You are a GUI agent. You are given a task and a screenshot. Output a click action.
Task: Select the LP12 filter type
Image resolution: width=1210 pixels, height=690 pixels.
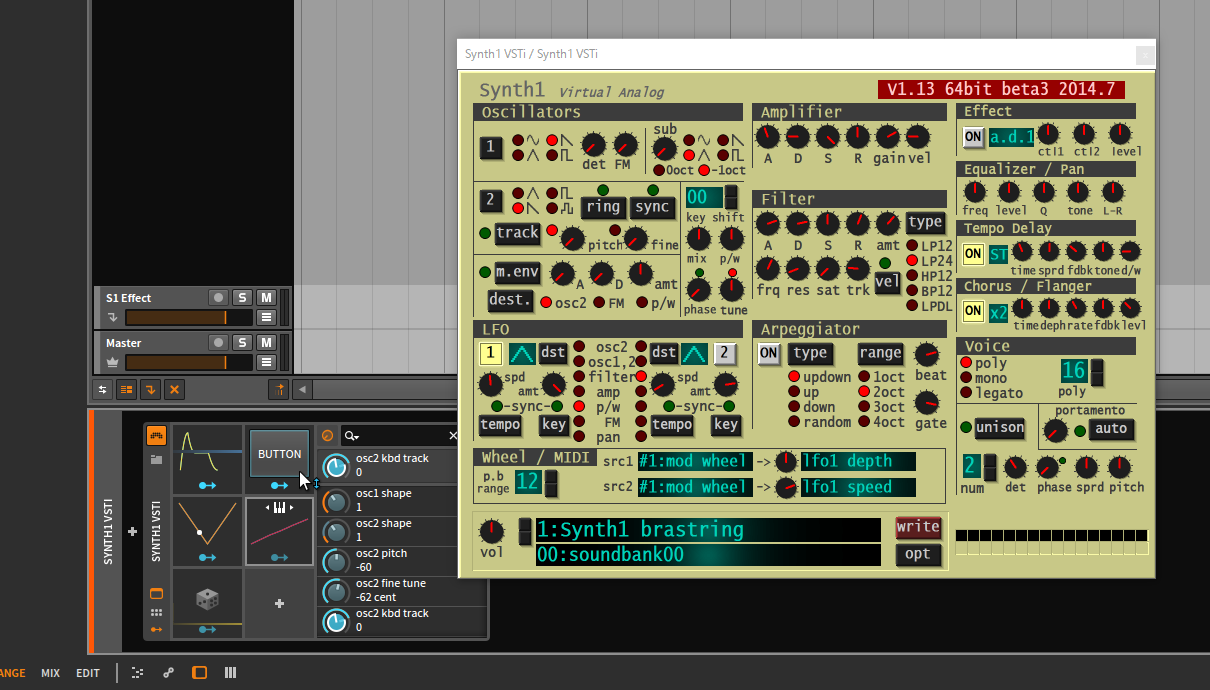tap(912, 245)
